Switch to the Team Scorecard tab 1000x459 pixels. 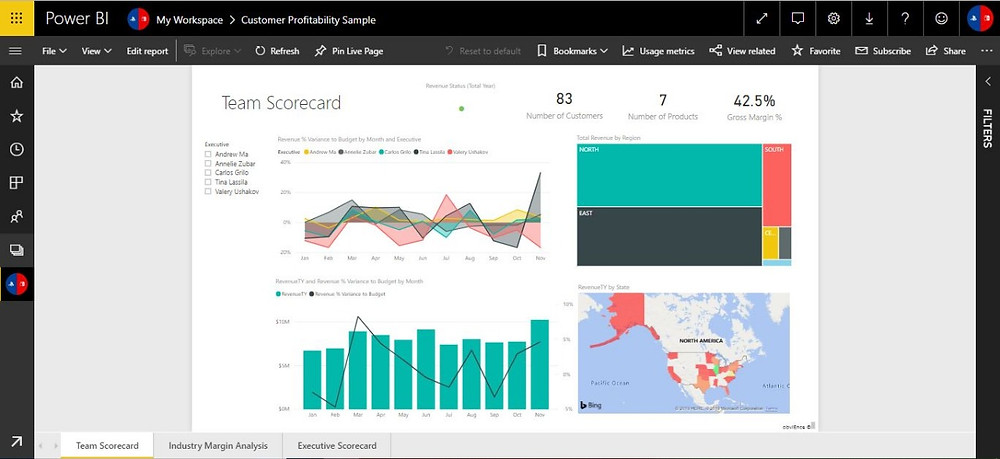pyautogui.click(x=107, y=446)
